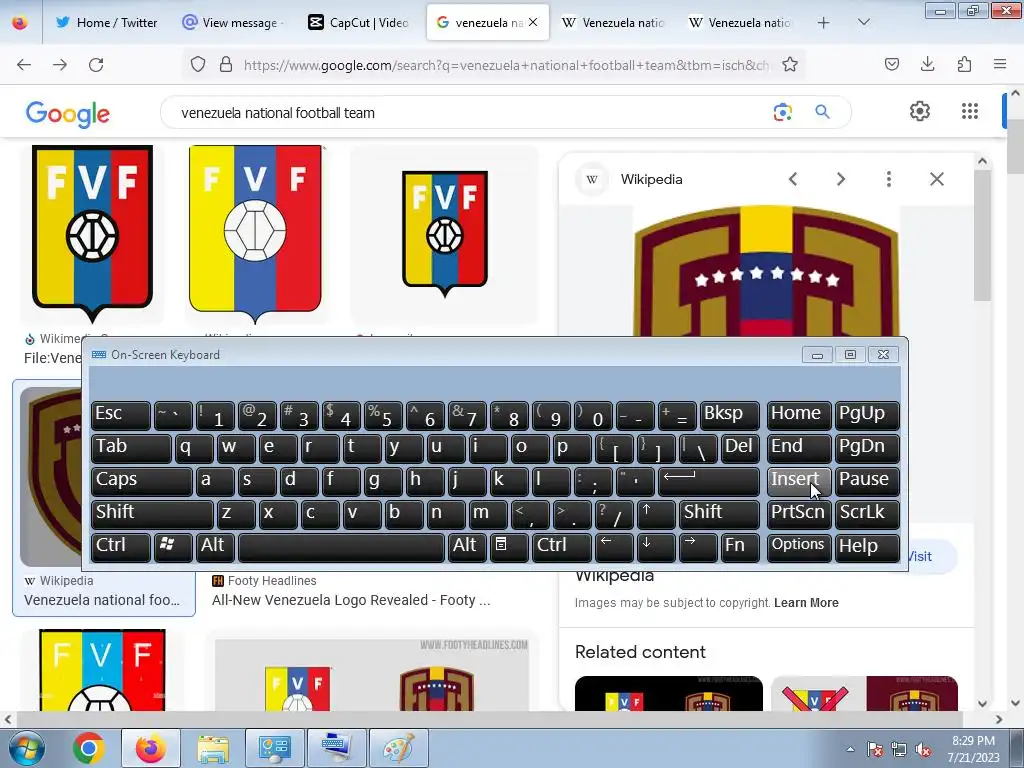
Task: Open the extensions puzzle icon
Action: [x=964, y=64]
